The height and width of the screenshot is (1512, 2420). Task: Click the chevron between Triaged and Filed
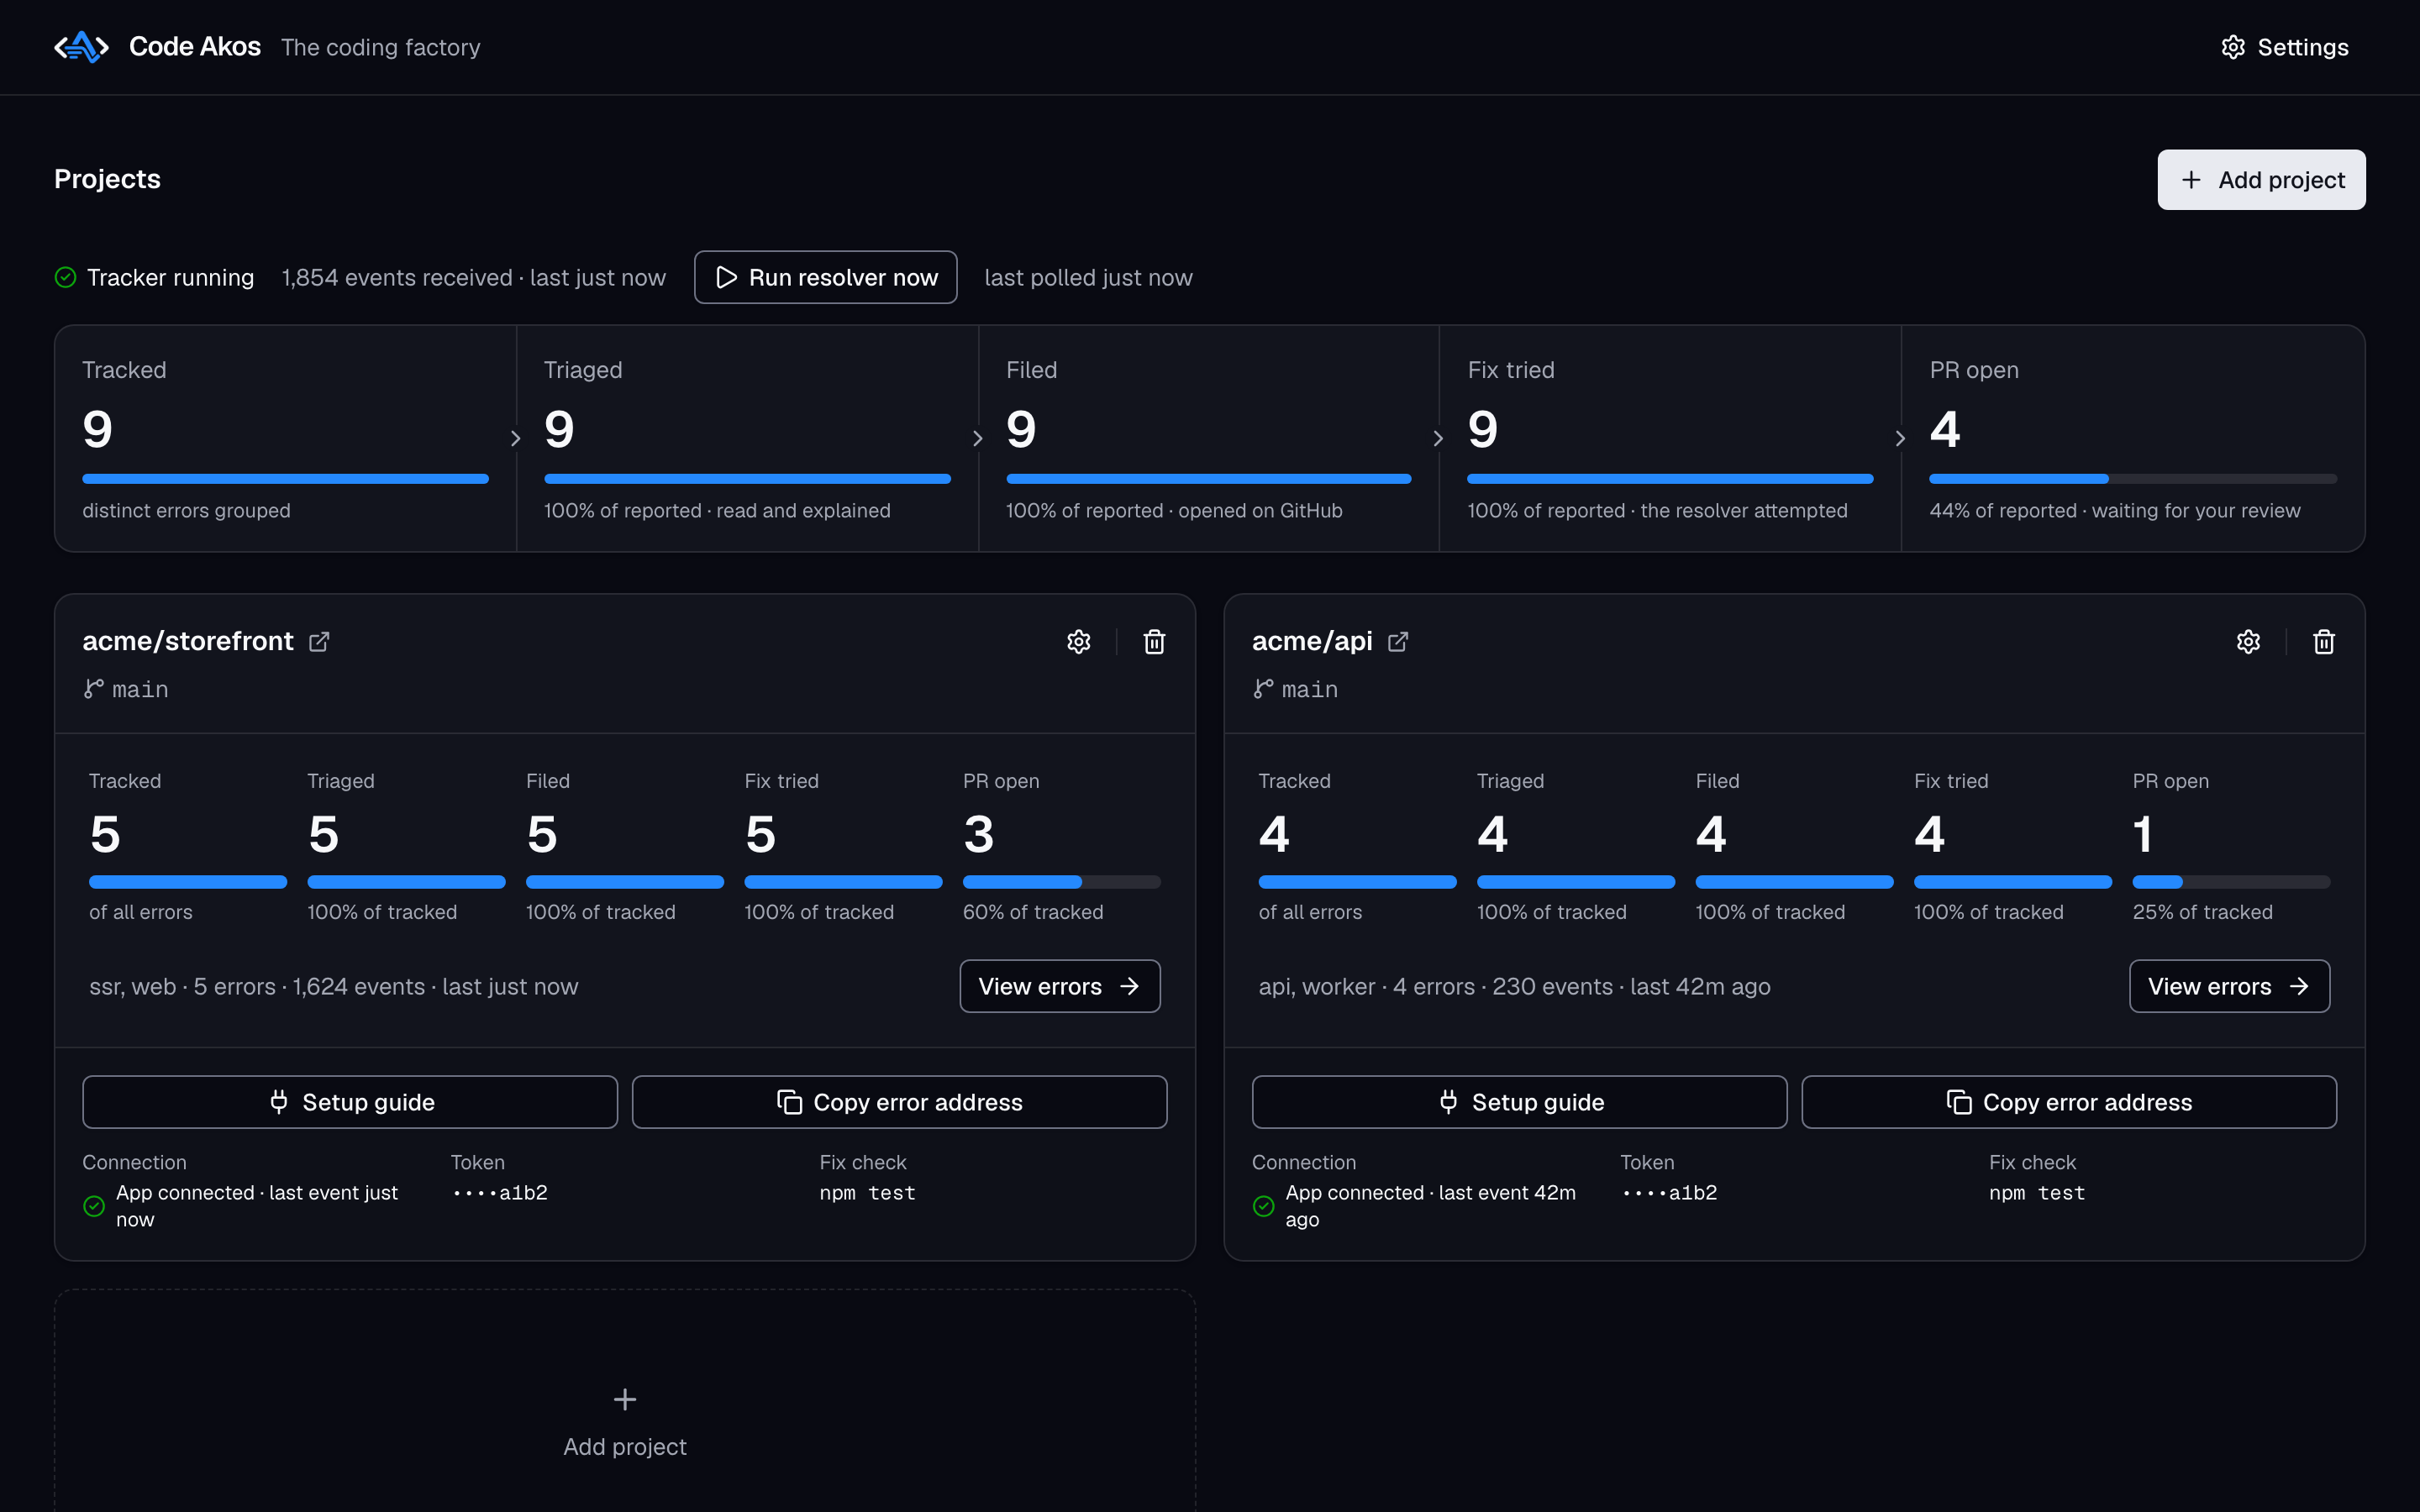[x=977, y=438]
